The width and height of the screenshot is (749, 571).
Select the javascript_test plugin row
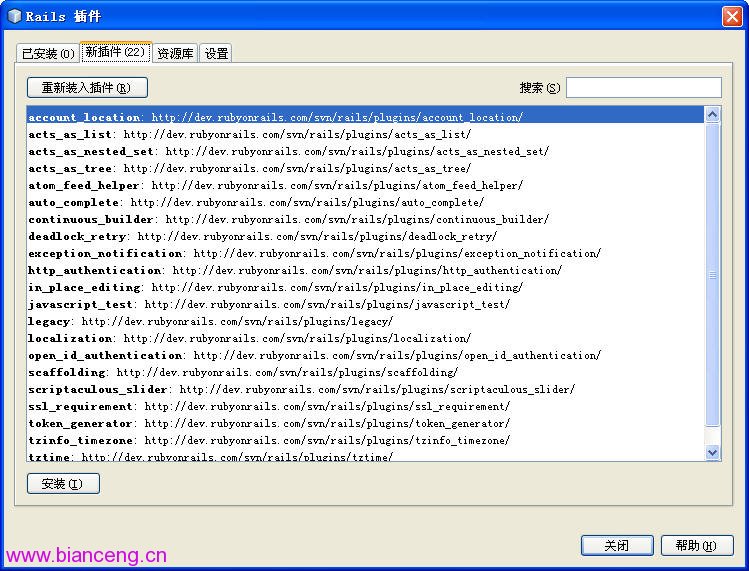click(365, 304)
